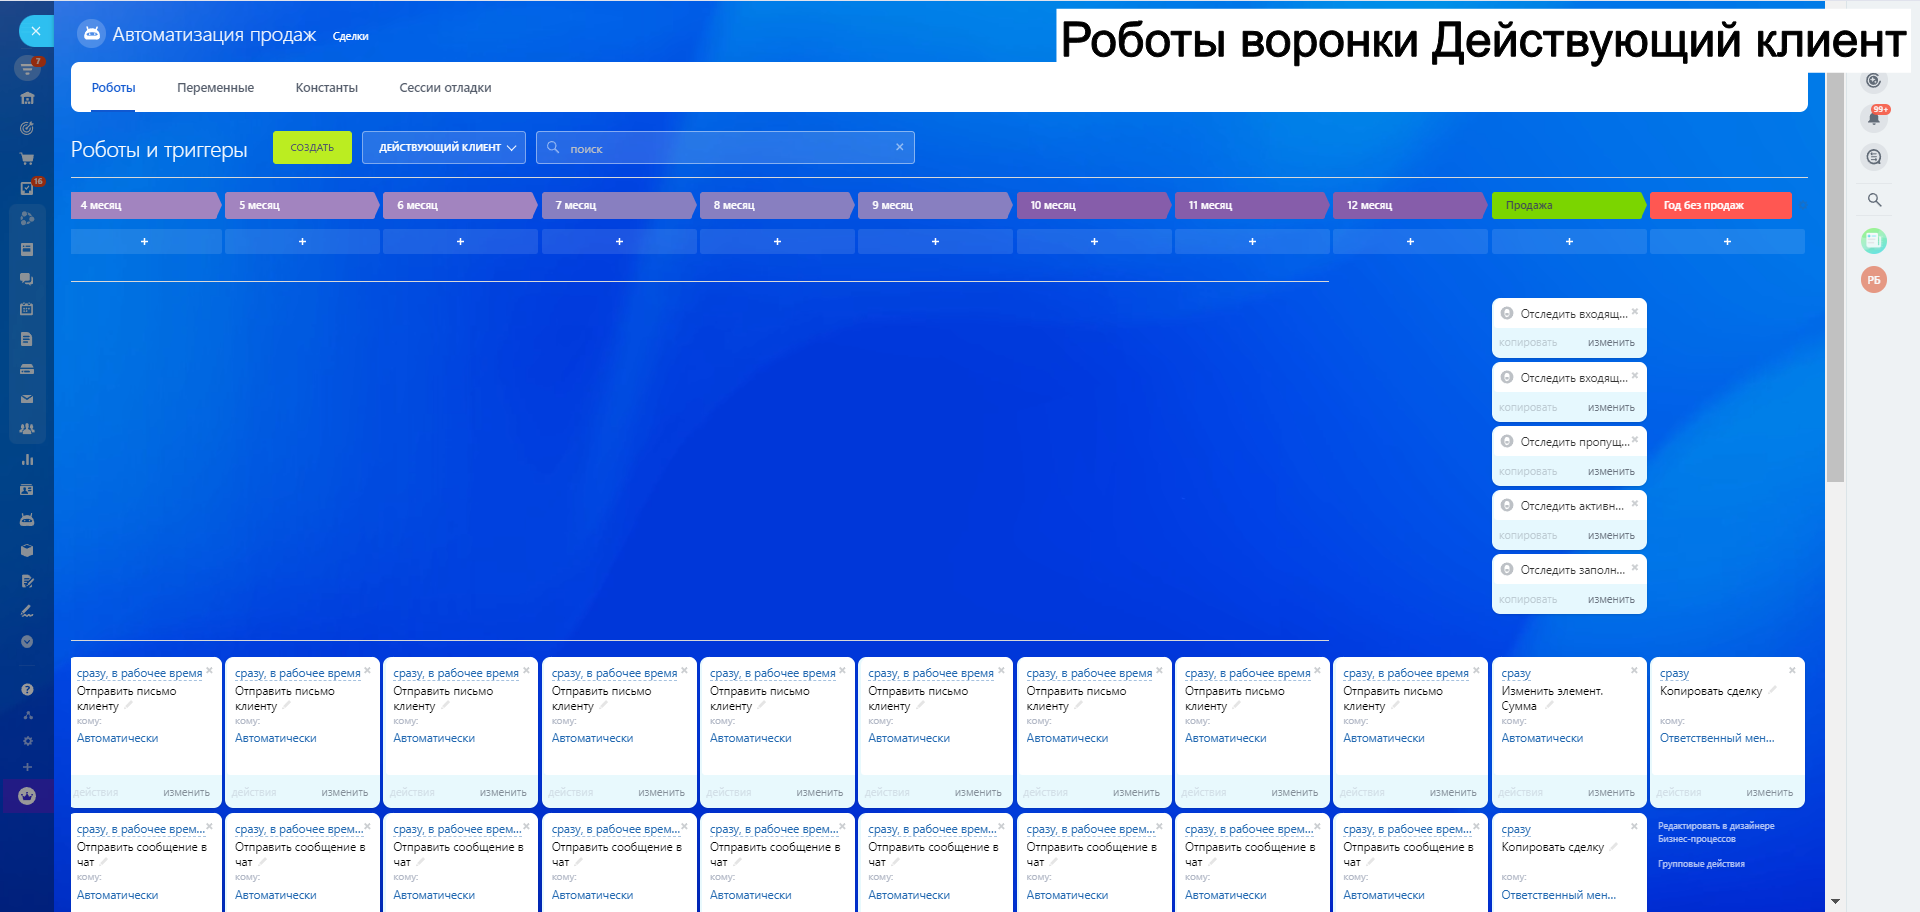Viewport: 1920px width, 912px height.
Task: Add a trigger under the 10 месяц stage
Action: coord(1094,241)
